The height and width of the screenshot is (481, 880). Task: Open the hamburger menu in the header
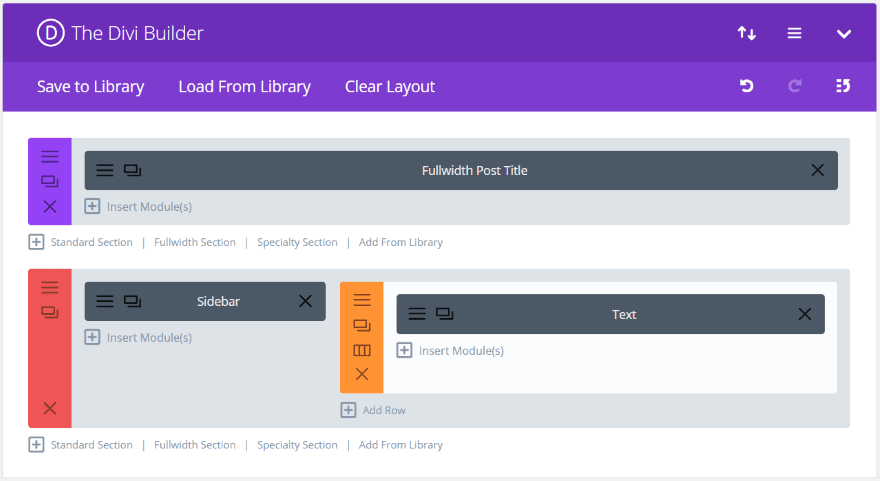click(795, 33)
